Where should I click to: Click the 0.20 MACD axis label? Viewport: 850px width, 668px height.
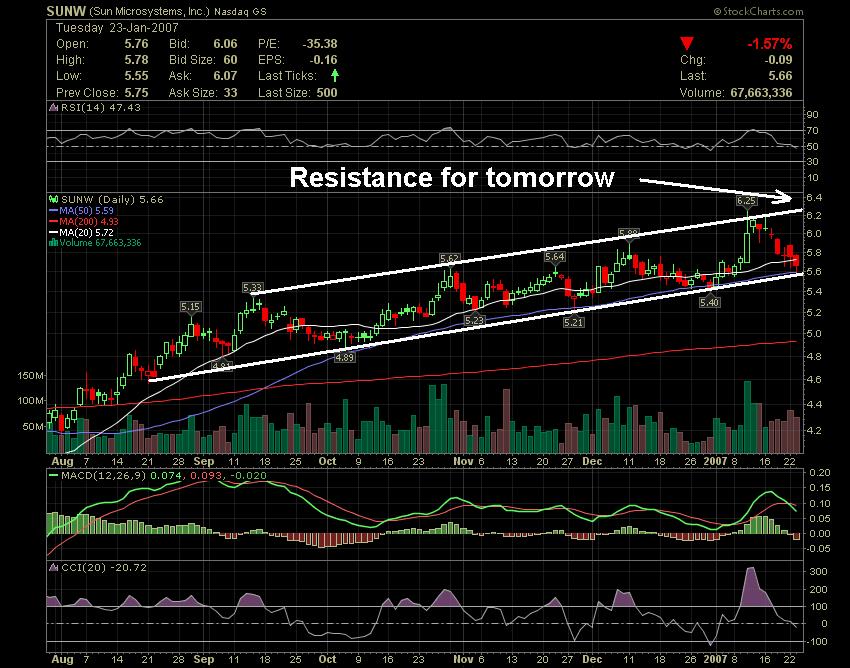(819, 472)
